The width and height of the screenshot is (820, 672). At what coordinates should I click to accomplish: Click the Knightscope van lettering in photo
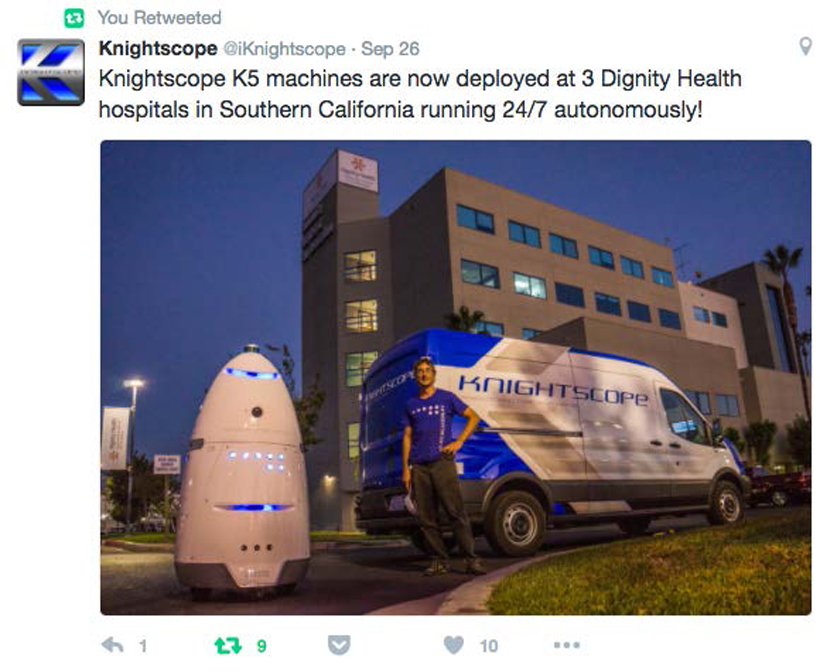click(553, 390)
